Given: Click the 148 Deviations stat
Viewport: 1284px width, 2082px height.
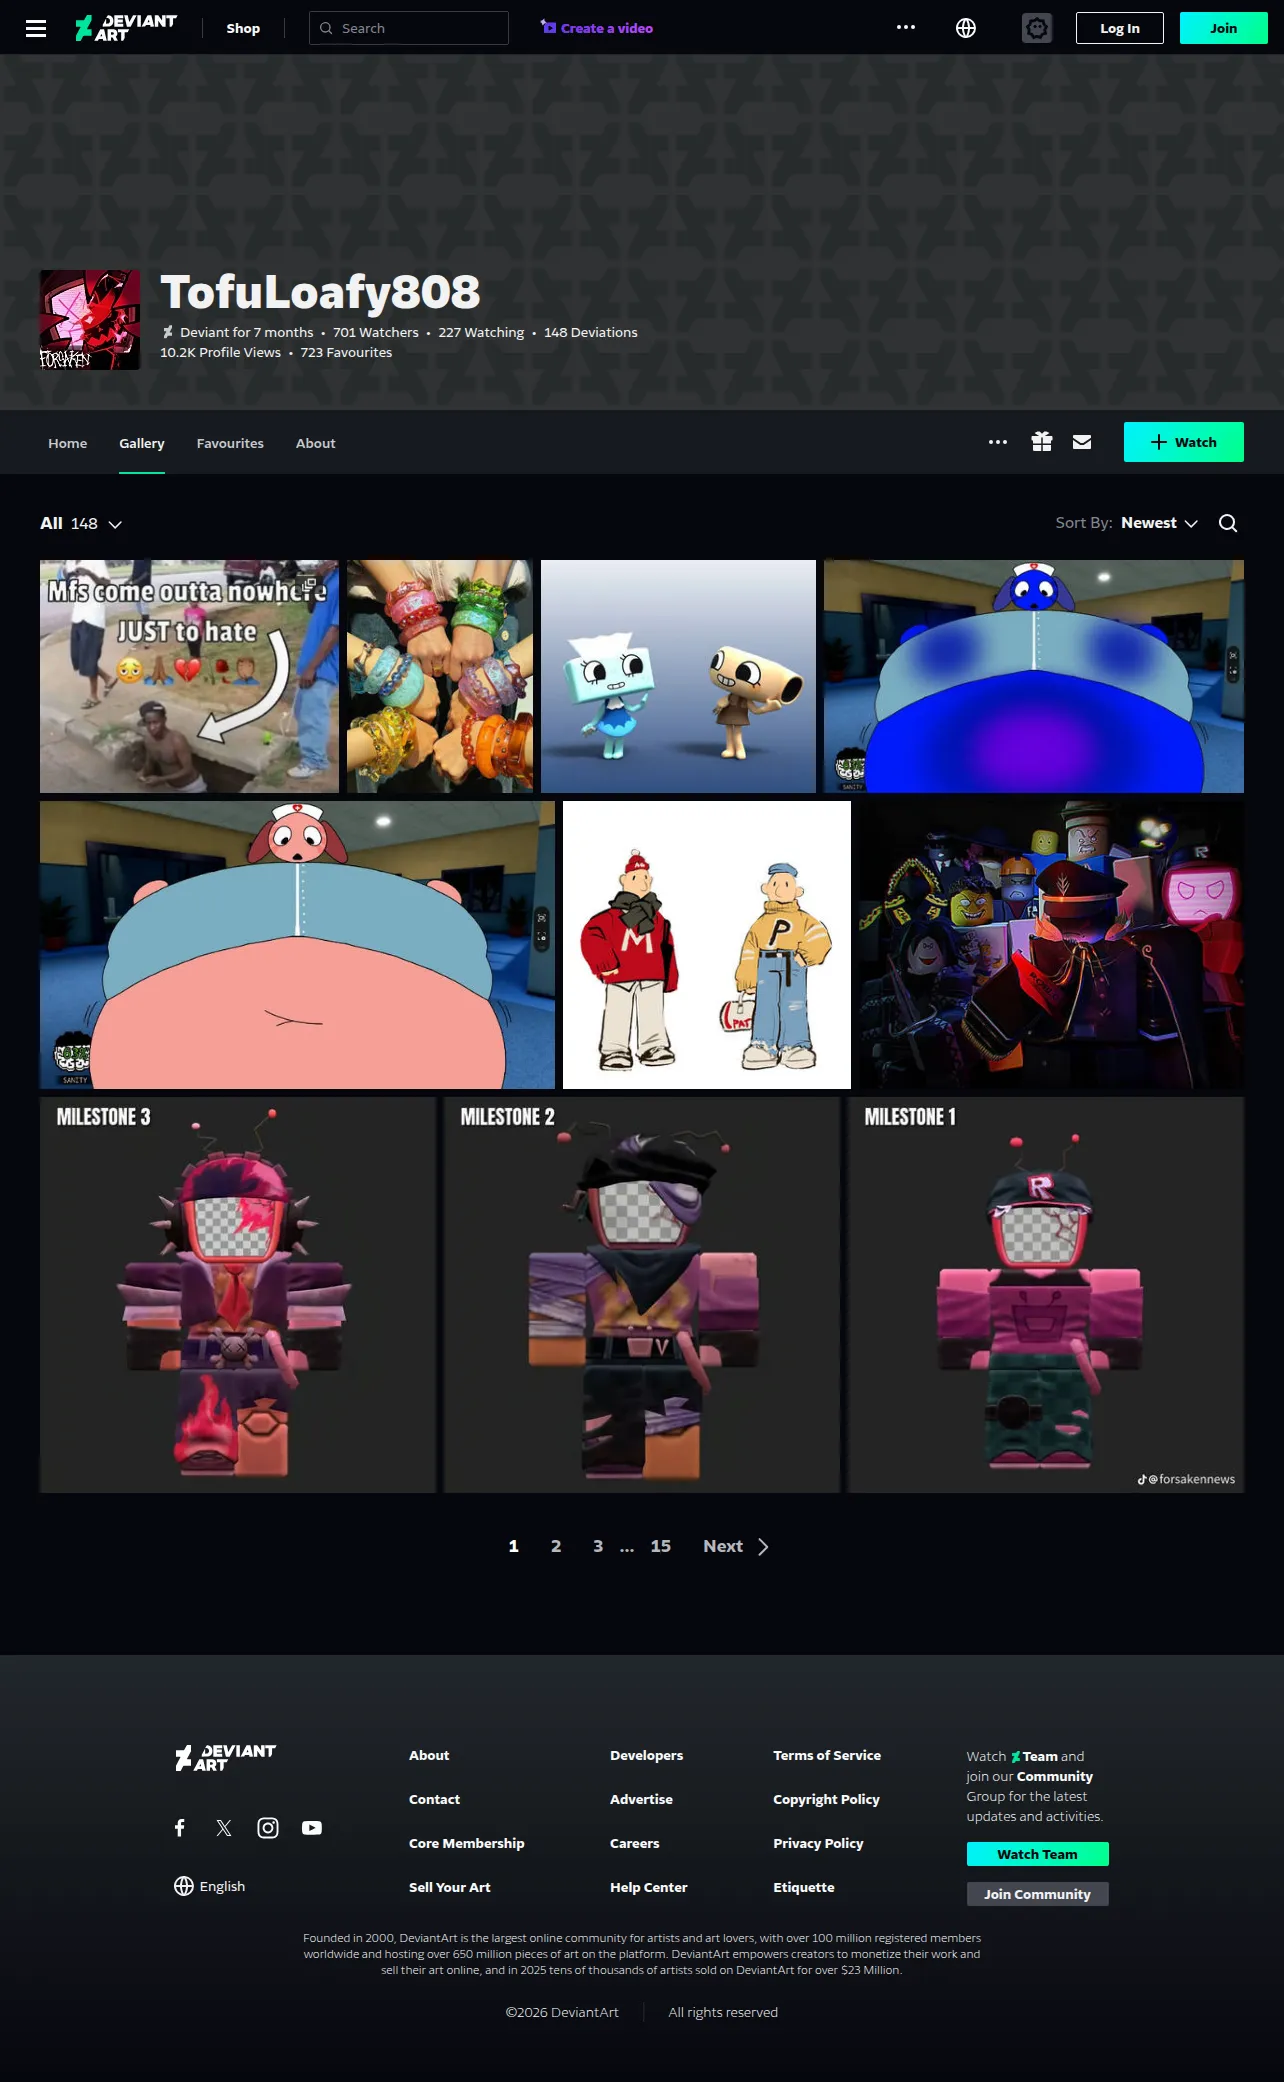Looking at the screenshot, I should coord(591,332).
